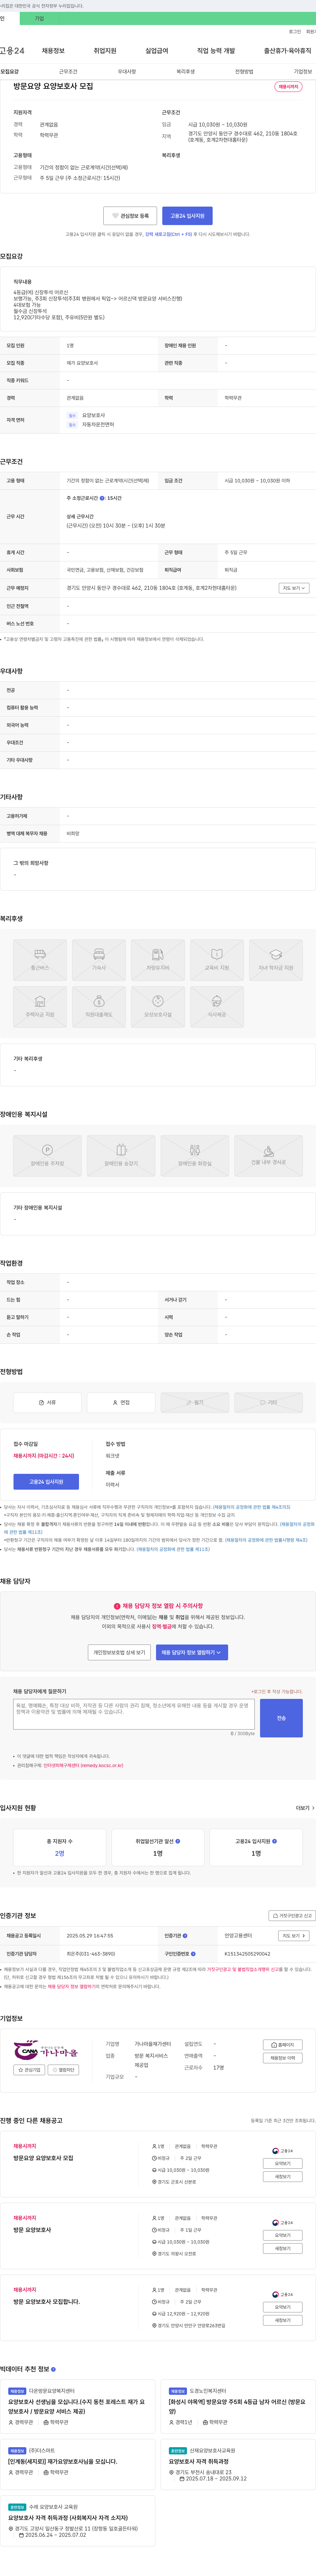This screenshot has height=2576, width=316.
Task: Open the 방문 요양보호사 listing
Action: click(x=32, y=2230)
